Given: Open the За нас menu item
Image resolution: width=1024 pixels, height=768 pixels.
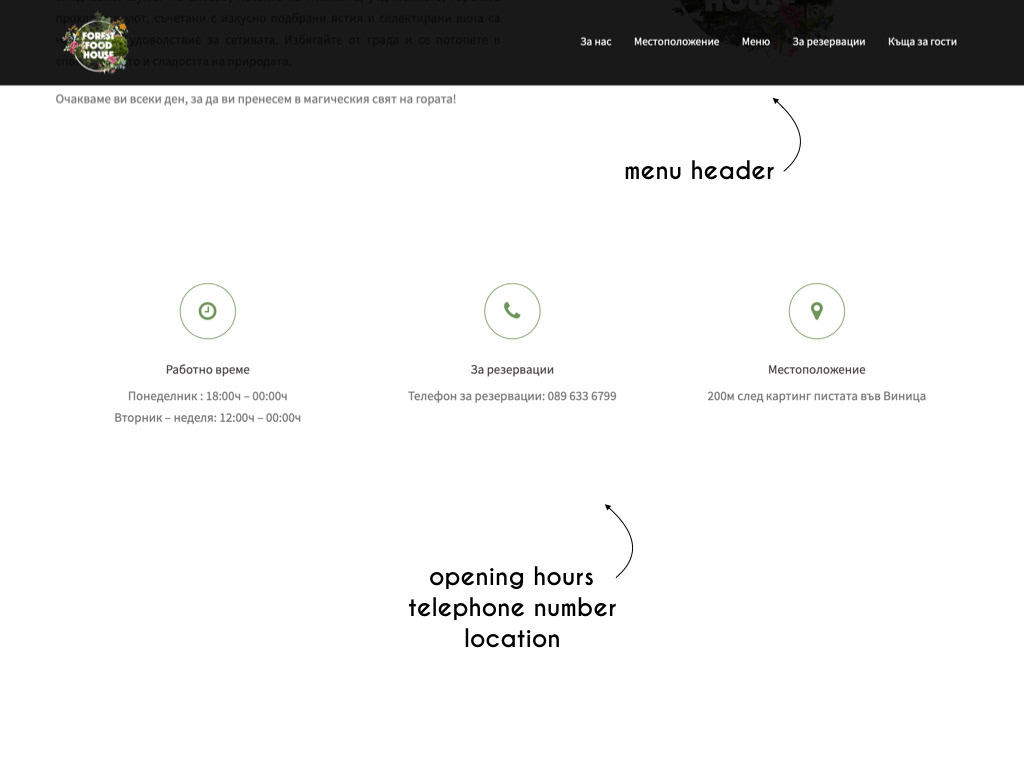Looking at the screenshot, I should pos(595,42).
